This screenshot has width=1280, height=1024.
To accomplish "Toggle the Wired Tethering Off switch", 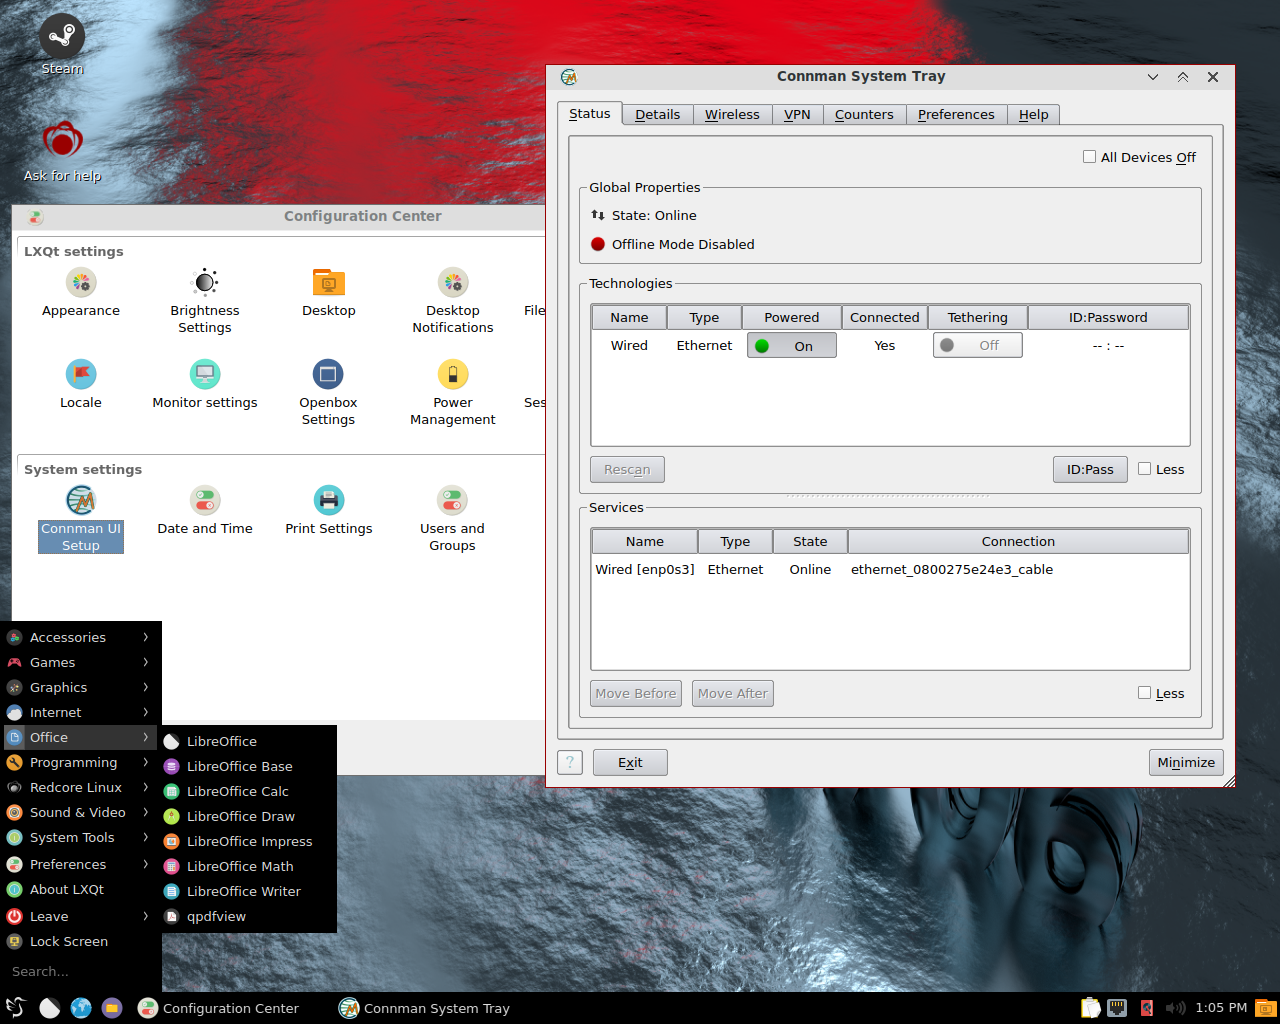I will coord(978,345).
